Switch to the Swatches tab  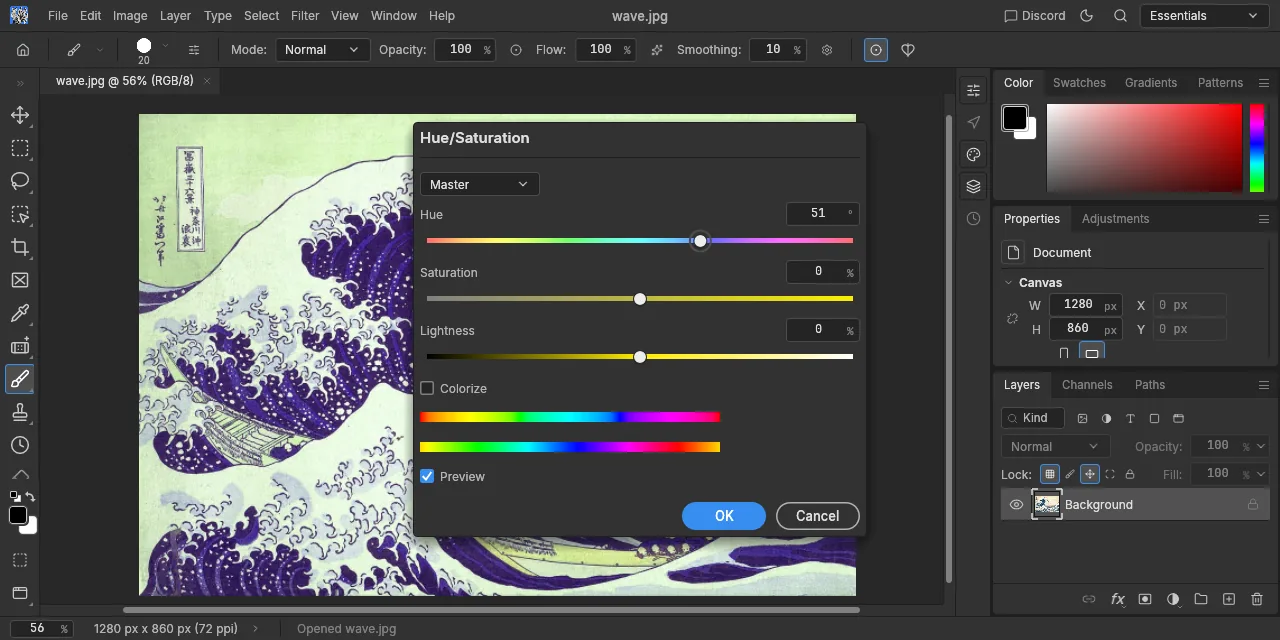1079,83
